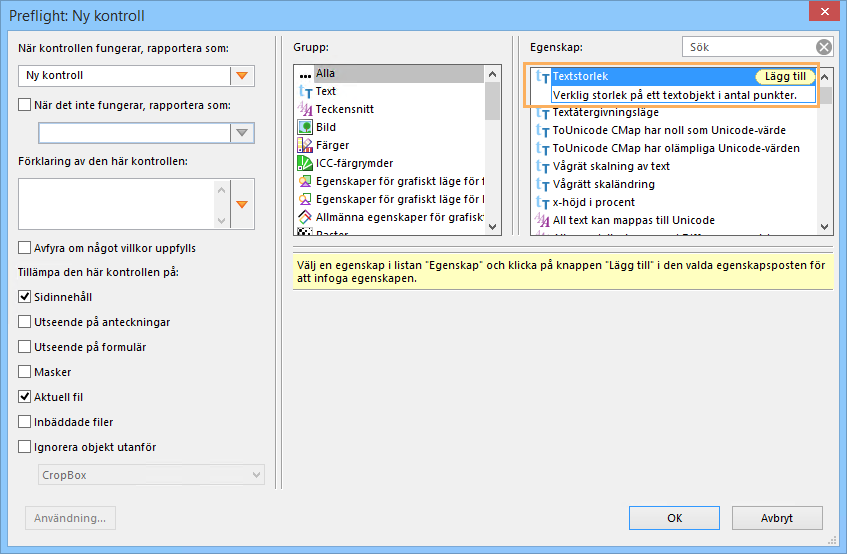Click the Bild group icon

(306, 127)
